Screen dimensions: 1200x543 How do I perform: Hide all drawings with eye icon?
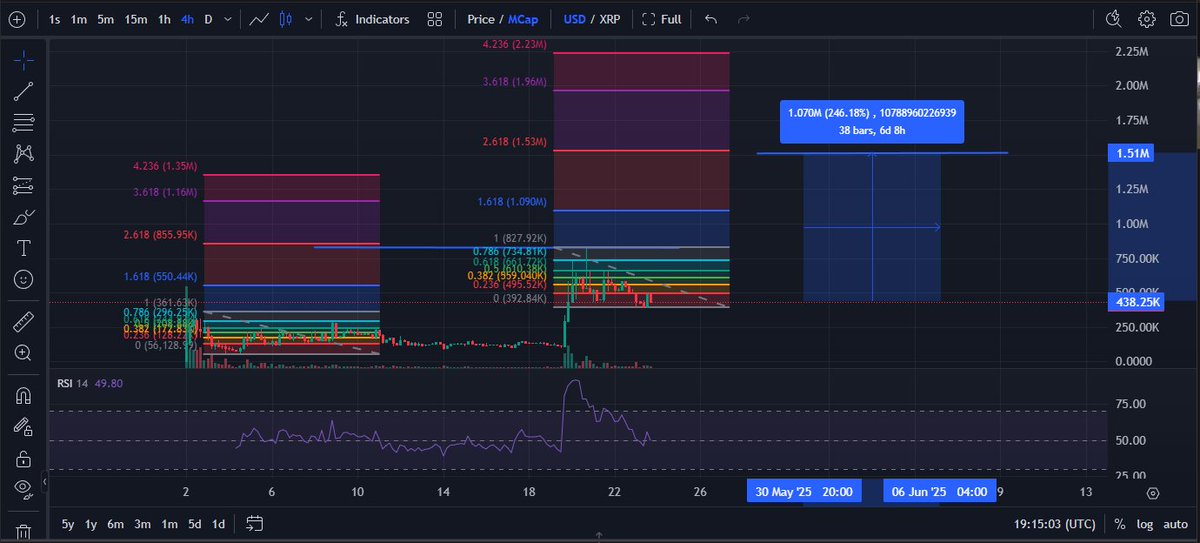coord(25,489)
